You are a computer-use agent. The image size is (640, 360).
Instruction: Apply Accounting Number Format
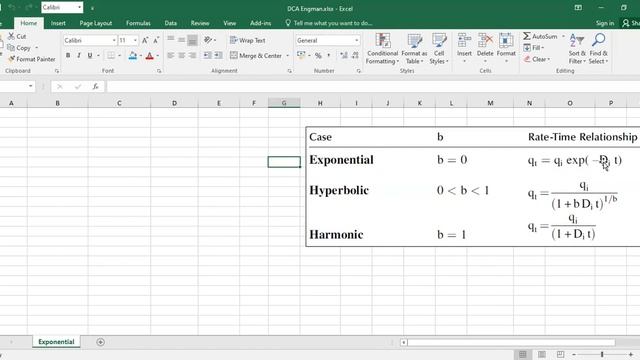(301, 55)
